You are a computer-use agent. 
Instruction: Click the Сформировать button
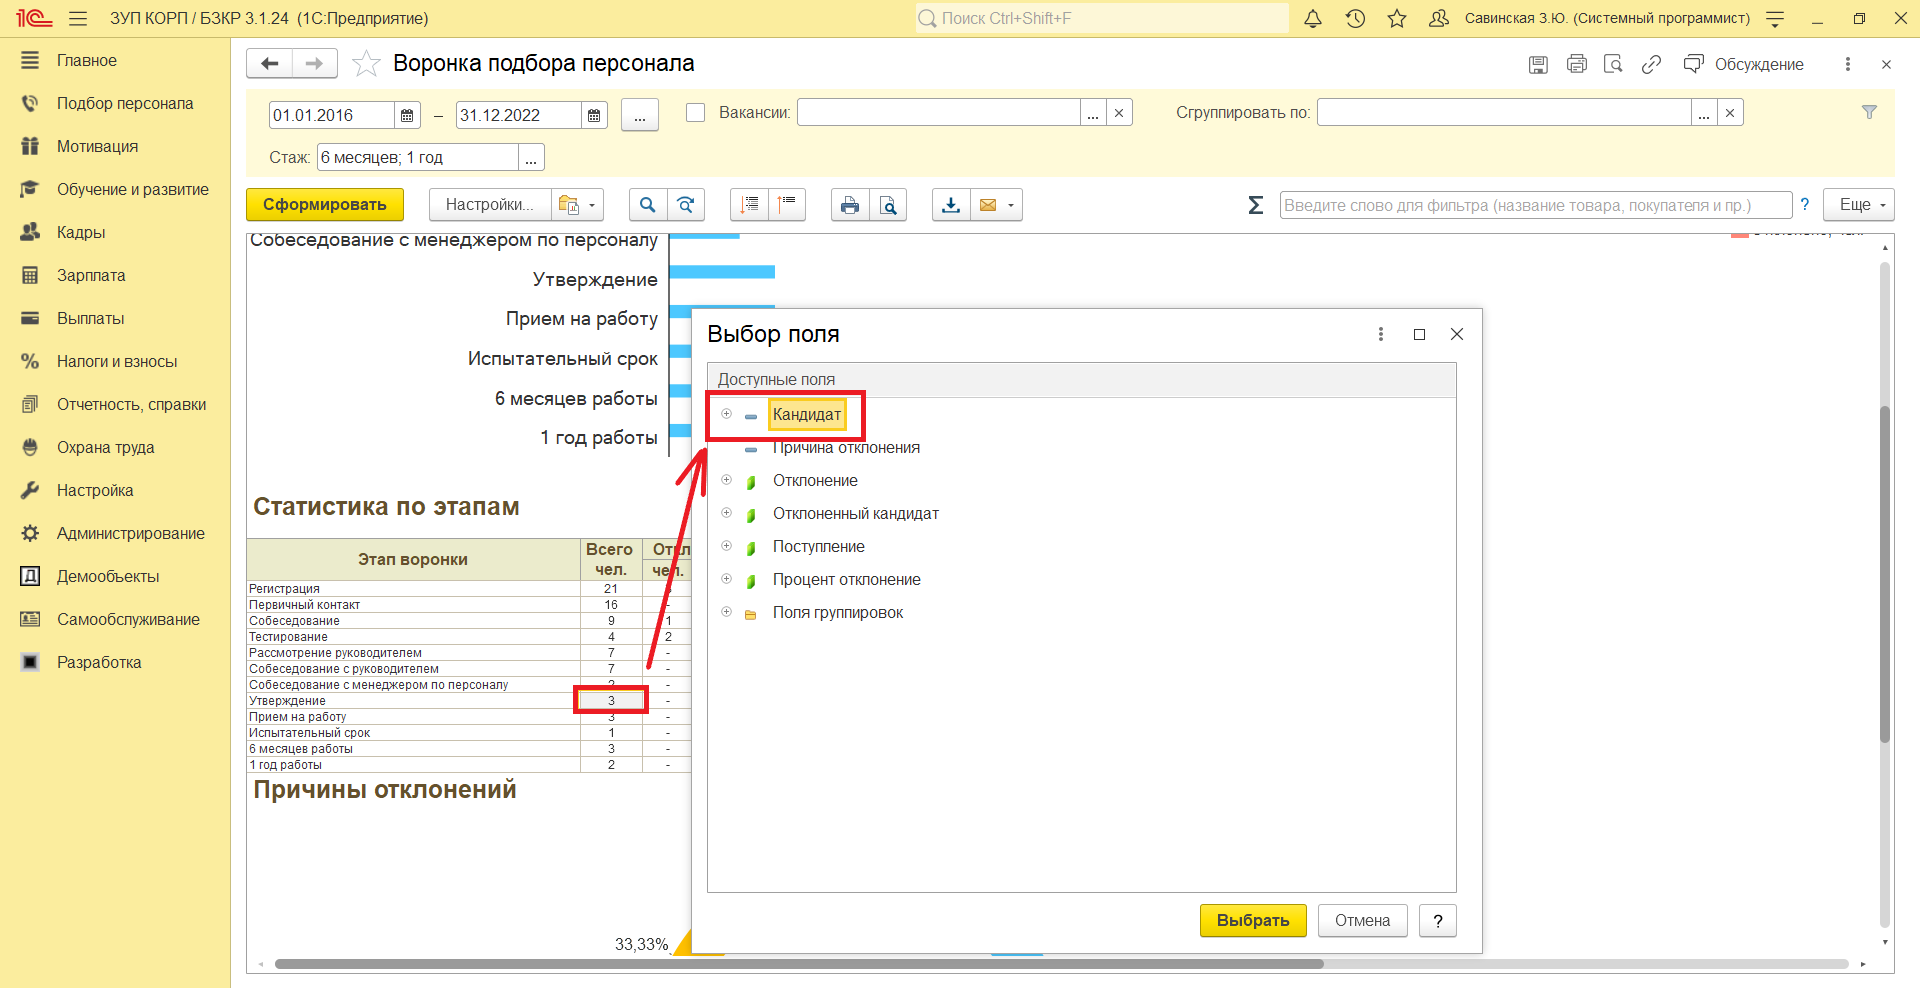pos(324,205)
